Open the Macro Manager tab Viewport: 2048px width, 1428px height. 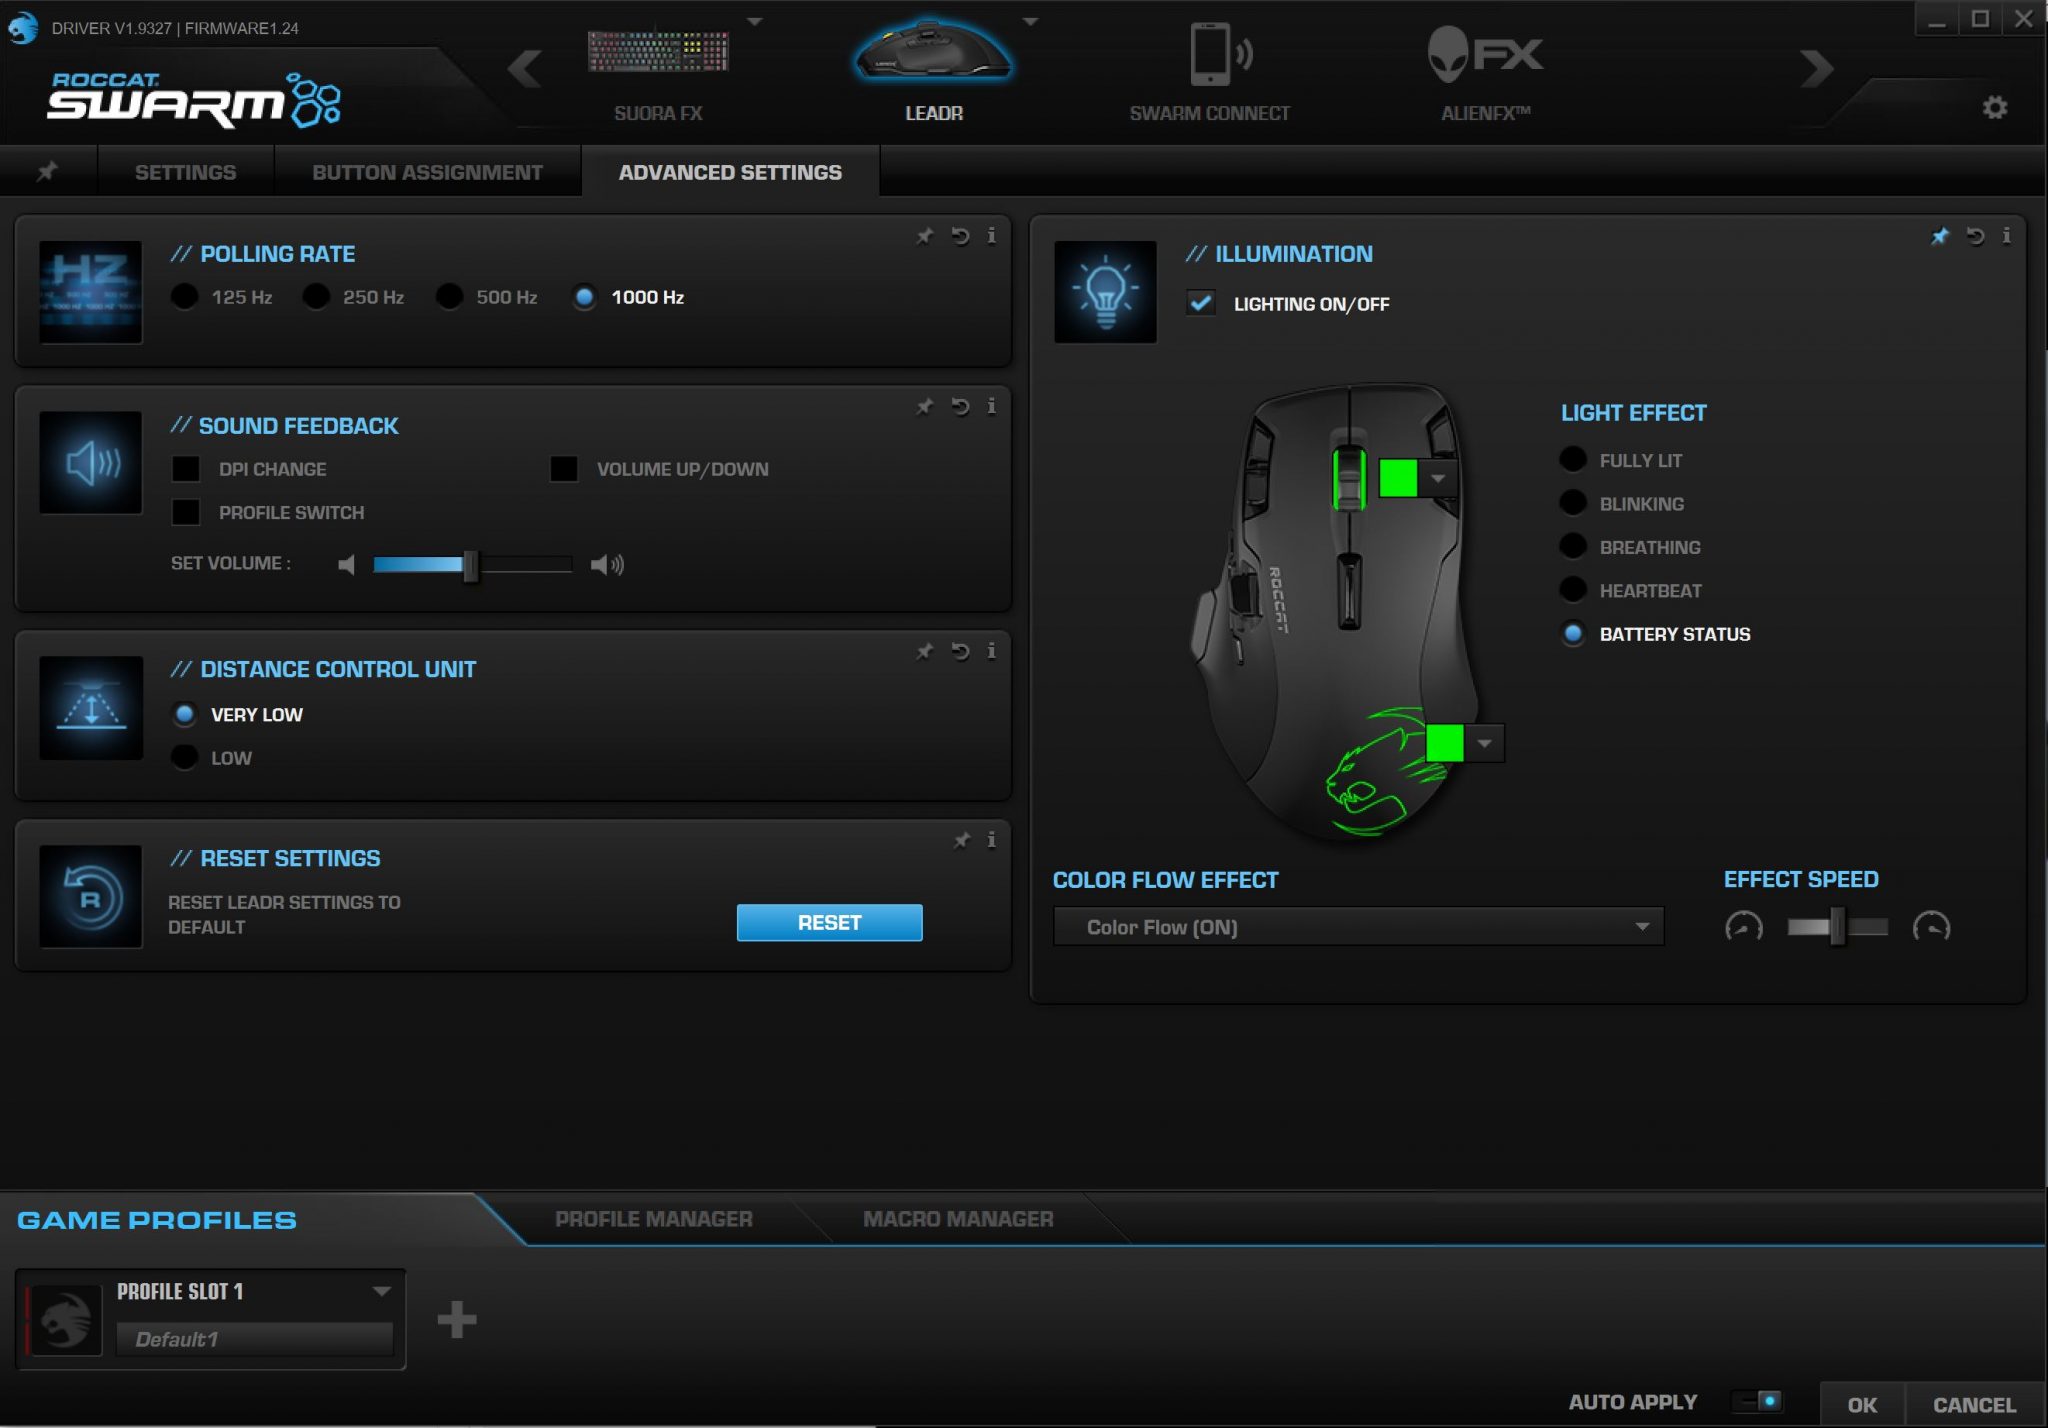(x=957, y=1219)
